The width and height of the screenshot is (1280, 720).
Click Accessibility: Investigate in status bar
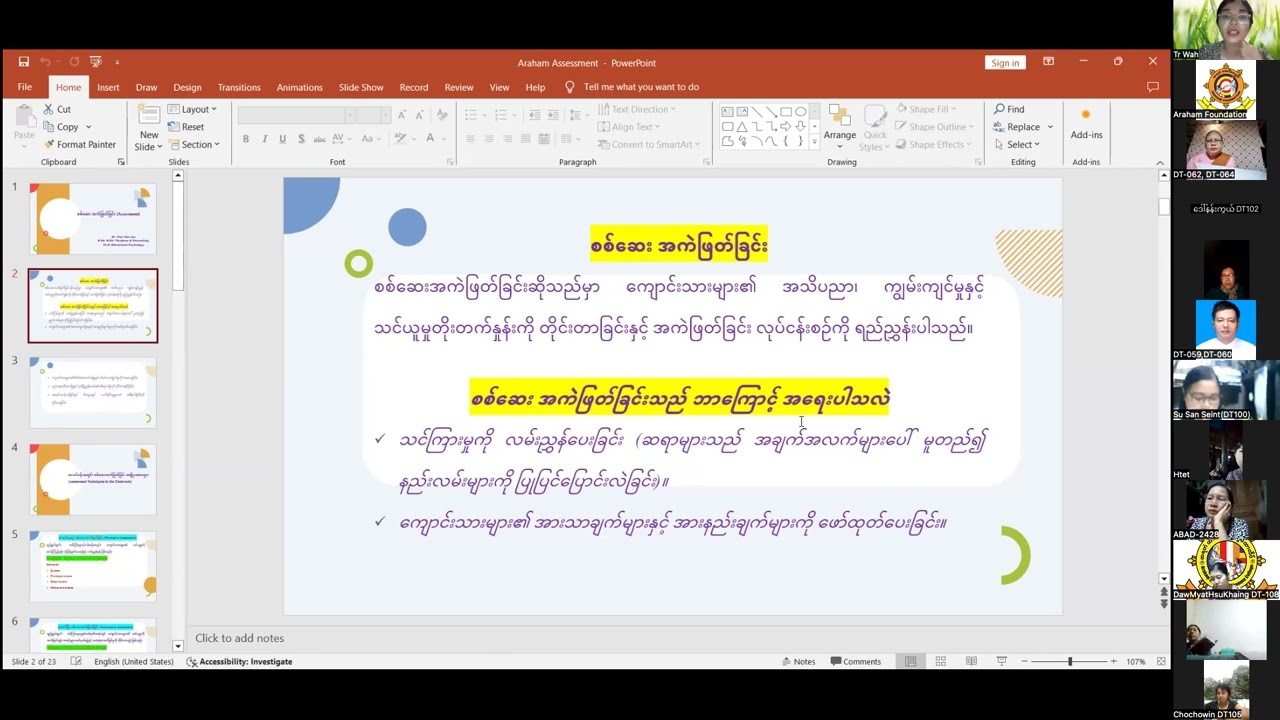point(239,661)
